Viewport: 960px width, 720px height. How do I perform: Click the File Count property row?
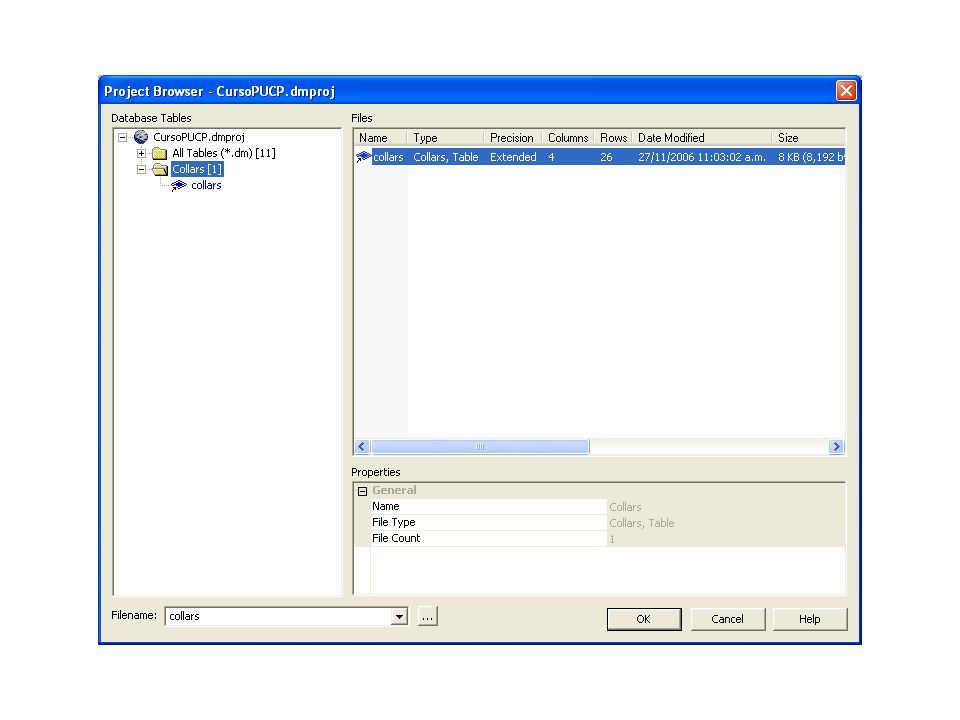click(607, 538)
